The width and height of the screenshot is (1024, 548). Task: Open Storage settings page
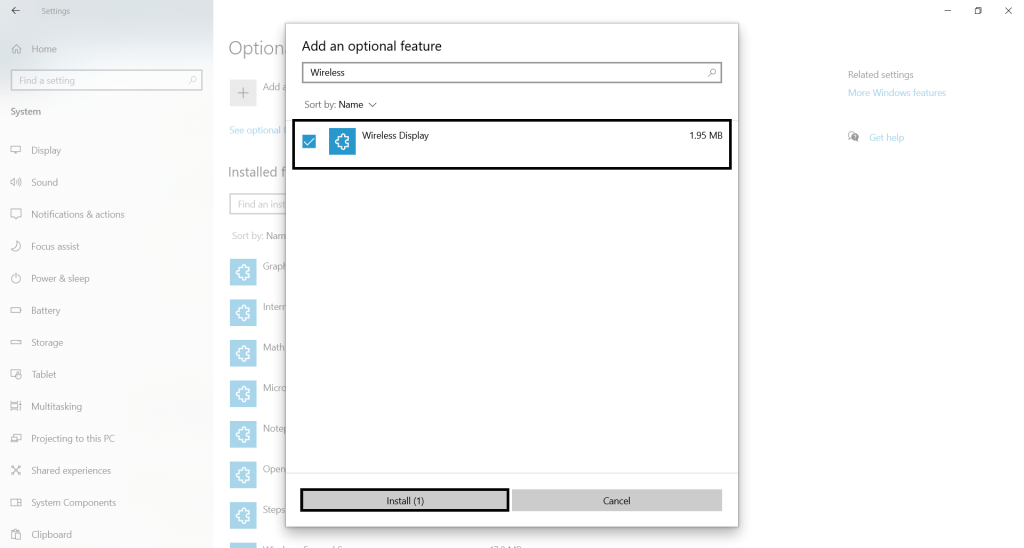pyautogui.click(x=46, y=343)
